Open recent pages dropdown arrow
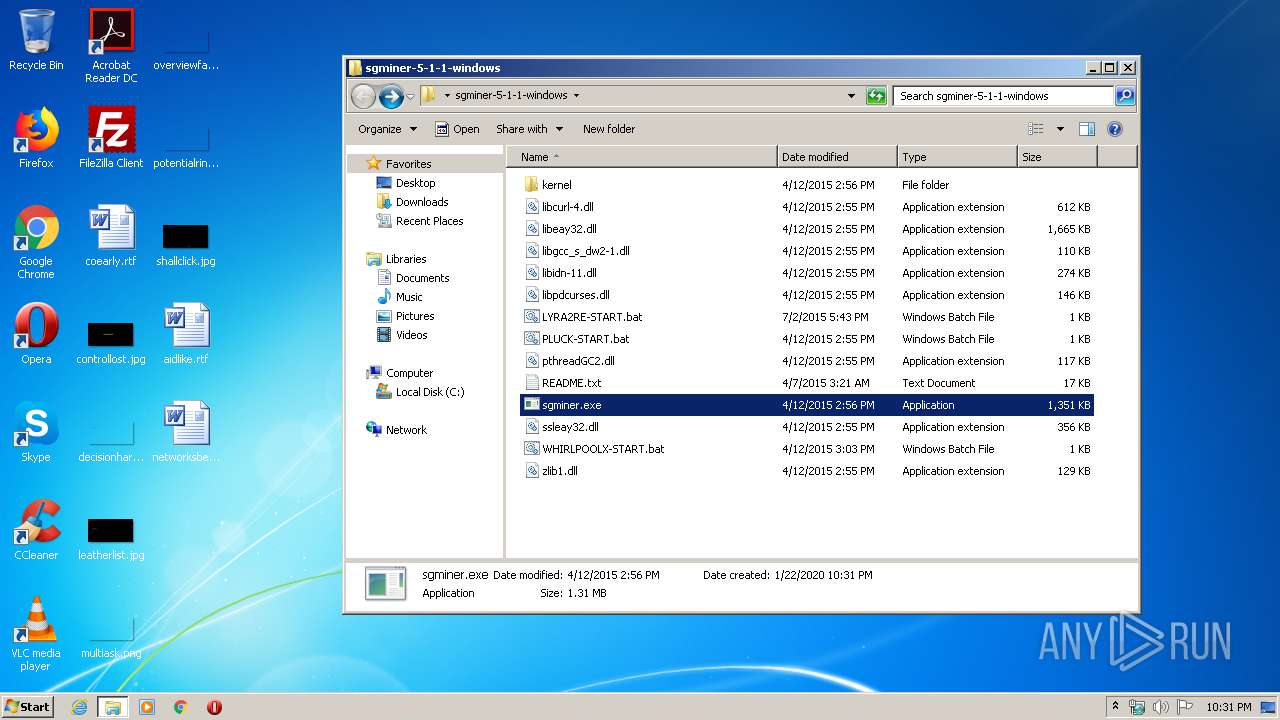The image size is (1280, 720). [410, 97]
